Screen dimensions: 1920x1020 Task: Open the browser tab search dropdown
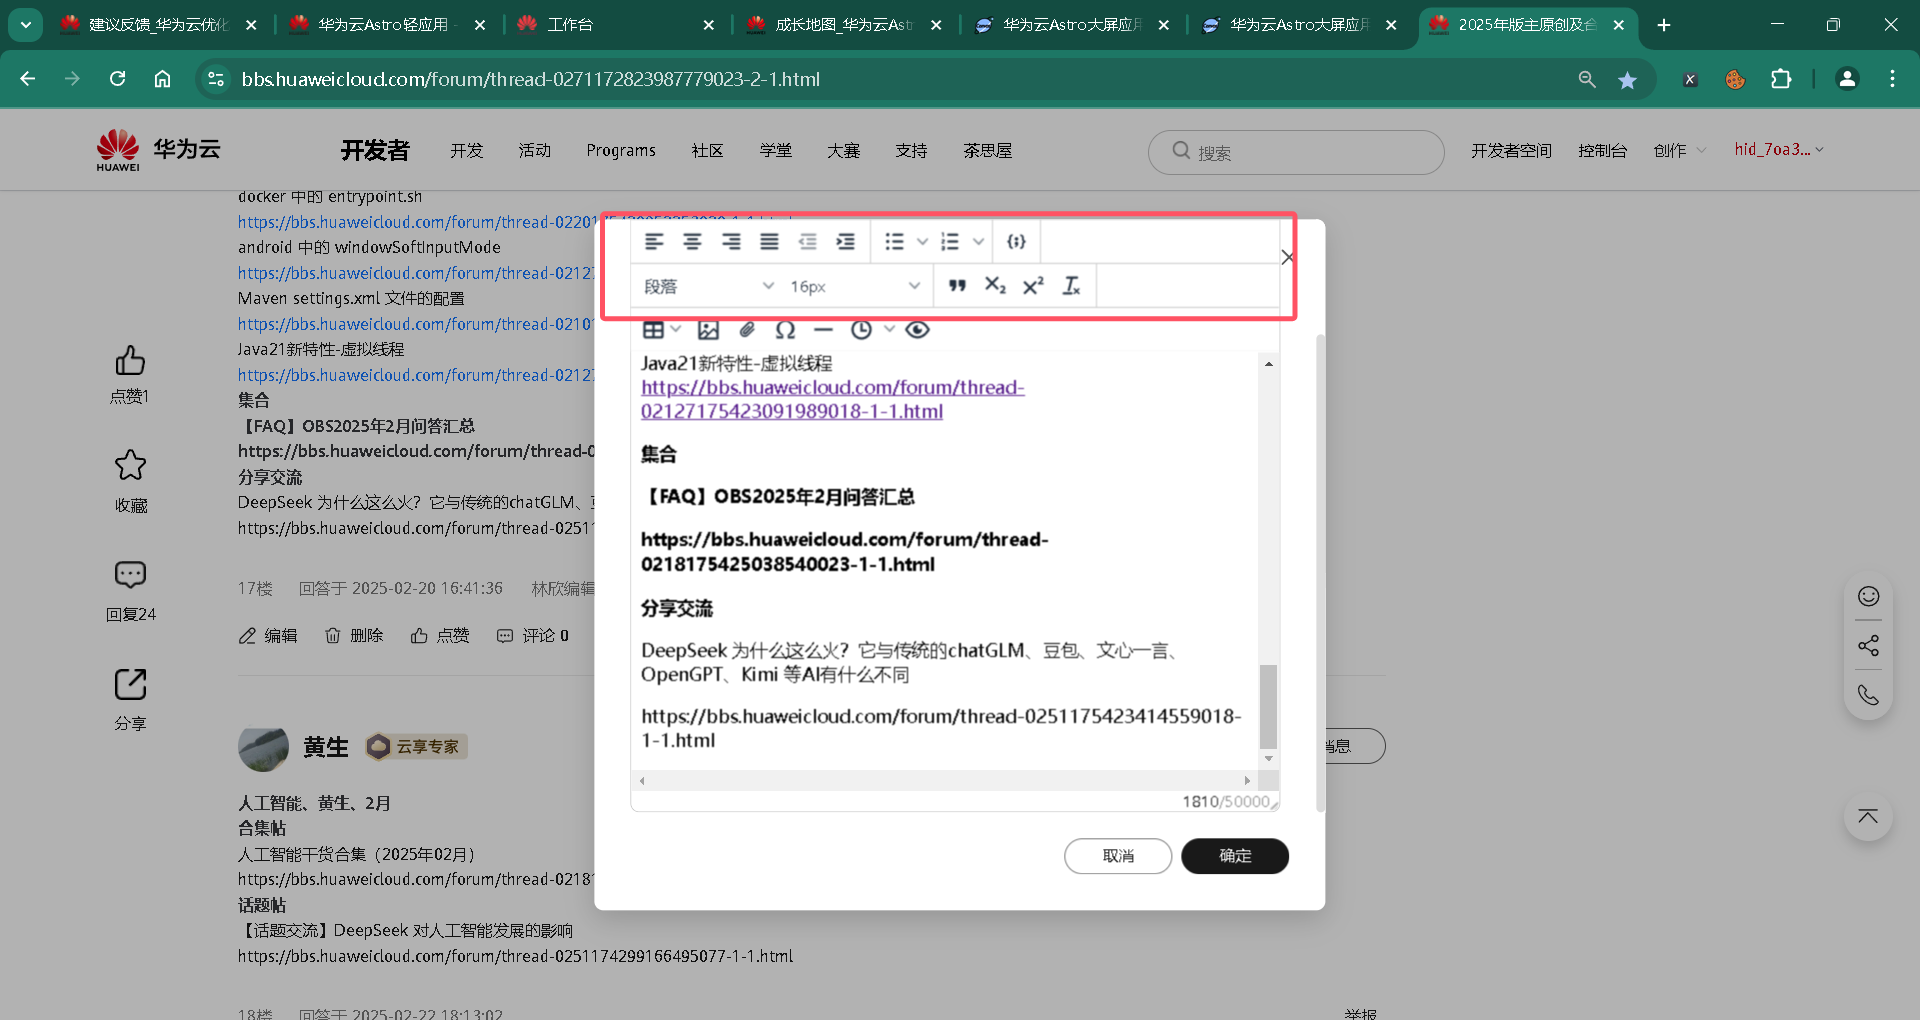pos(26,25)
